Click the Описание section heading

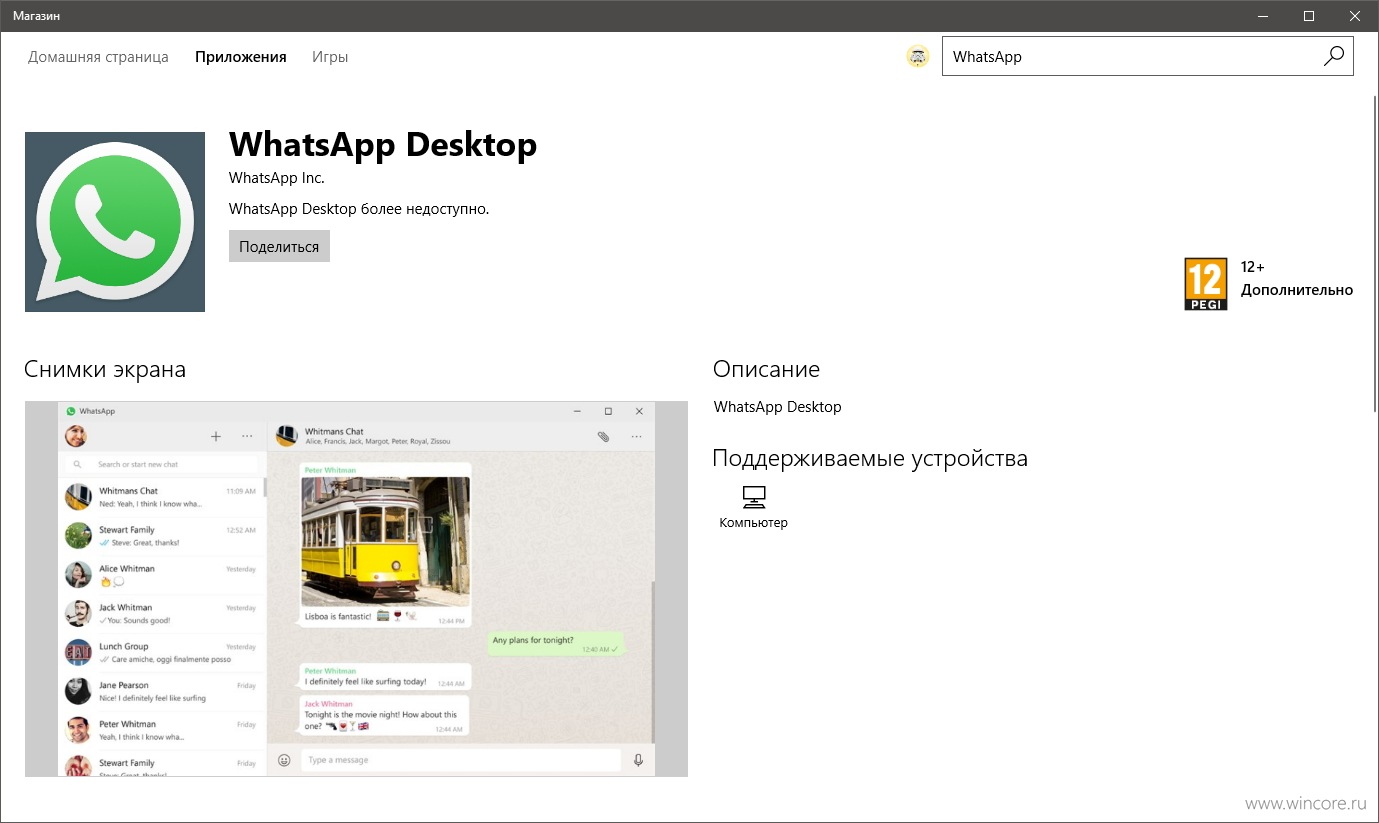[x=767, y=369]
